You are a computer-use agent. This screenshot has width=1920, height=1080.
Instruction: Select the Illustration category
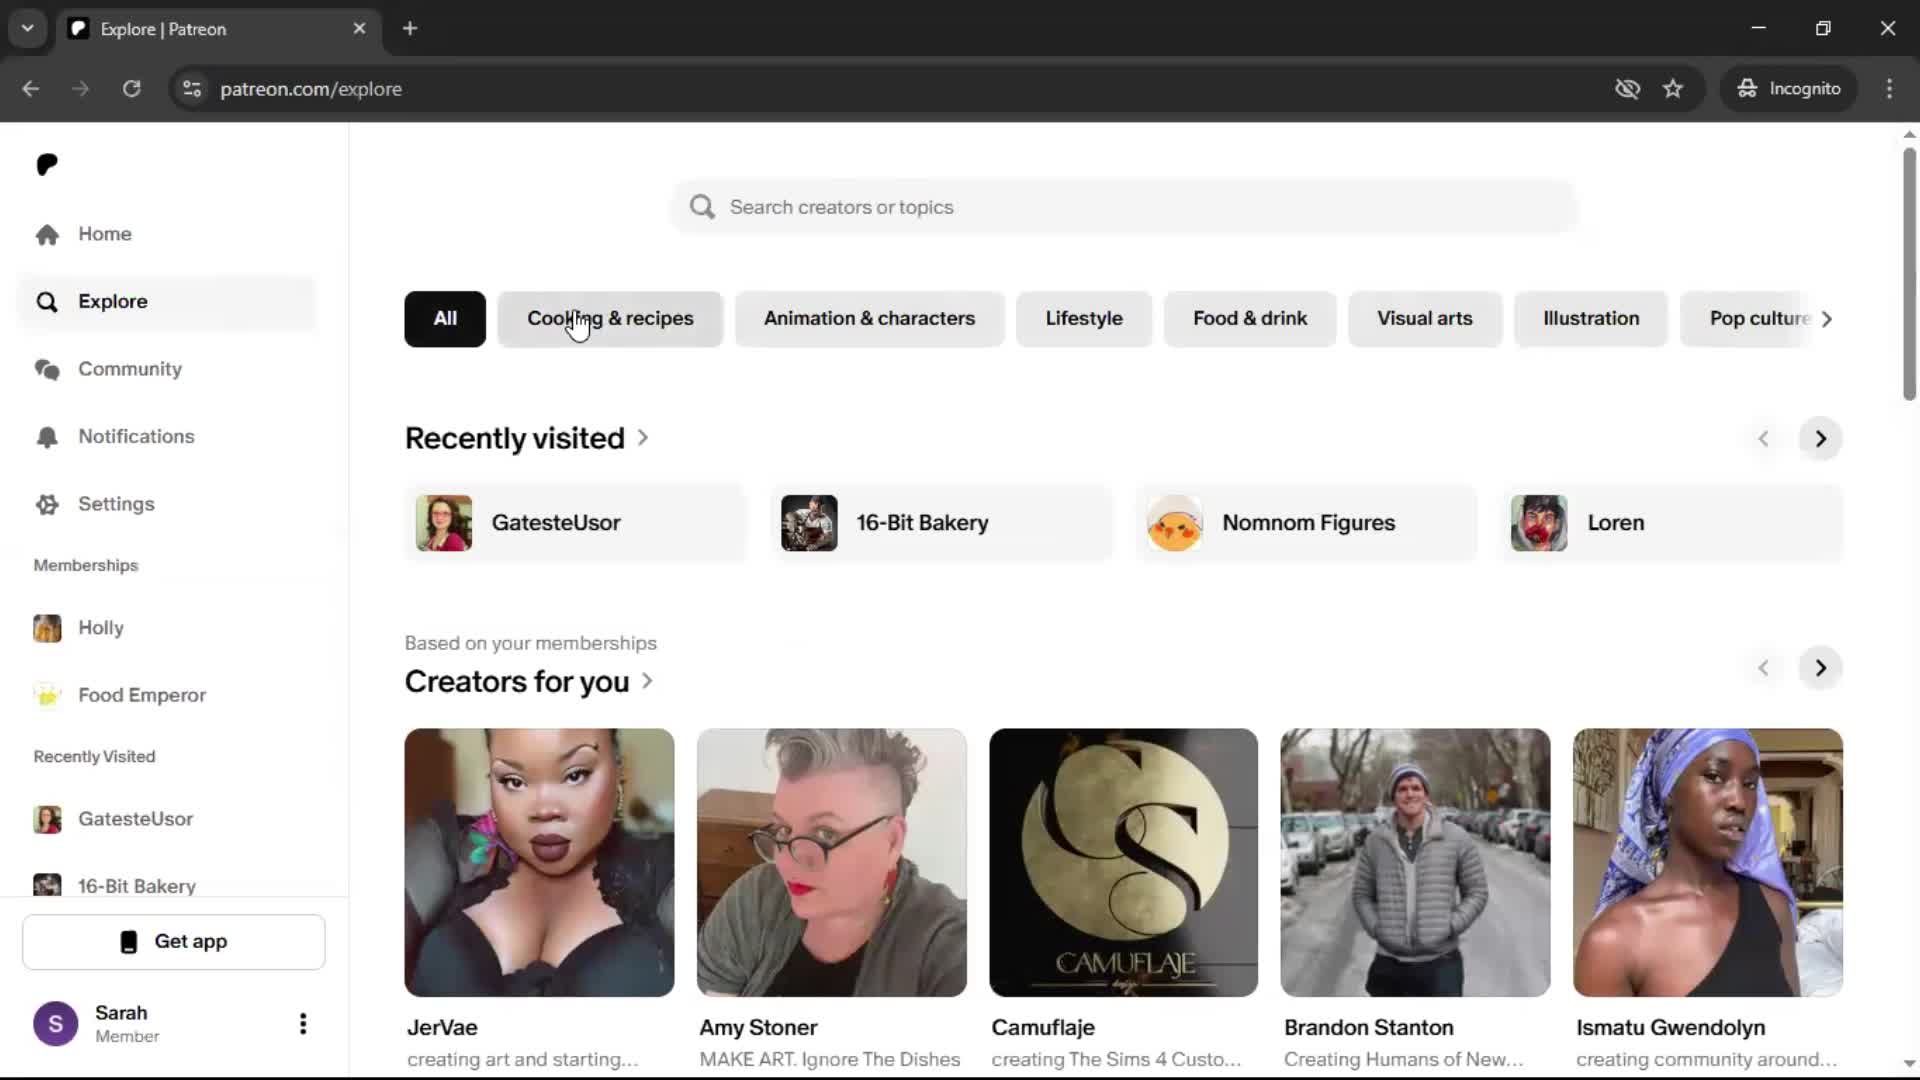(1591, 319)
